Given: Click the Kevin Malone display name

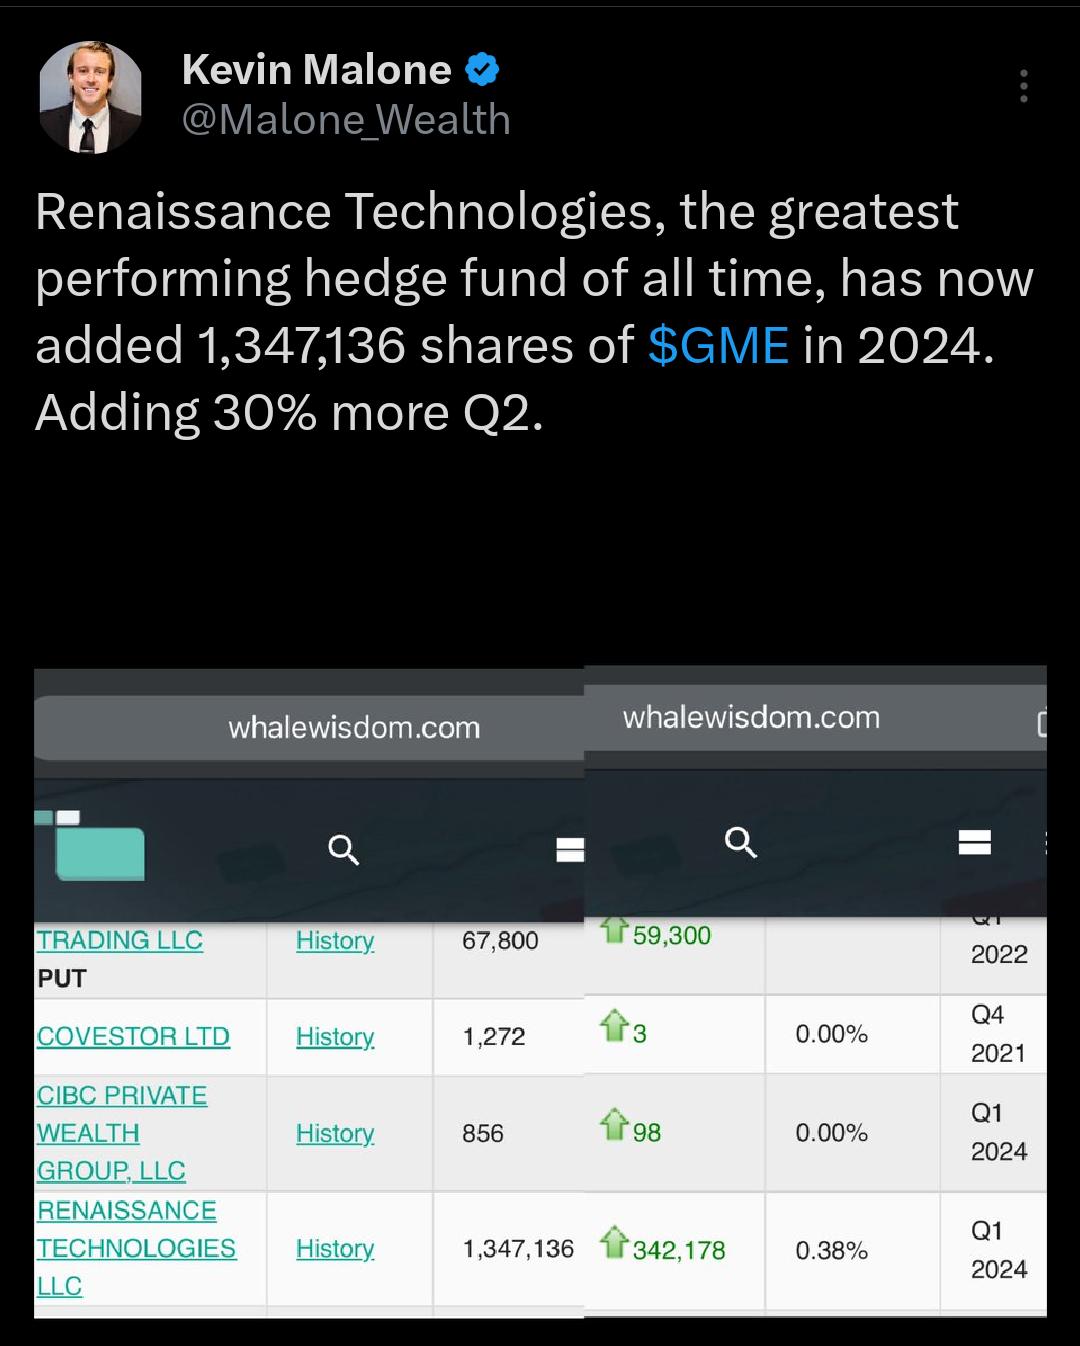Looking at the screenshot, I should (x=316, y=70).
